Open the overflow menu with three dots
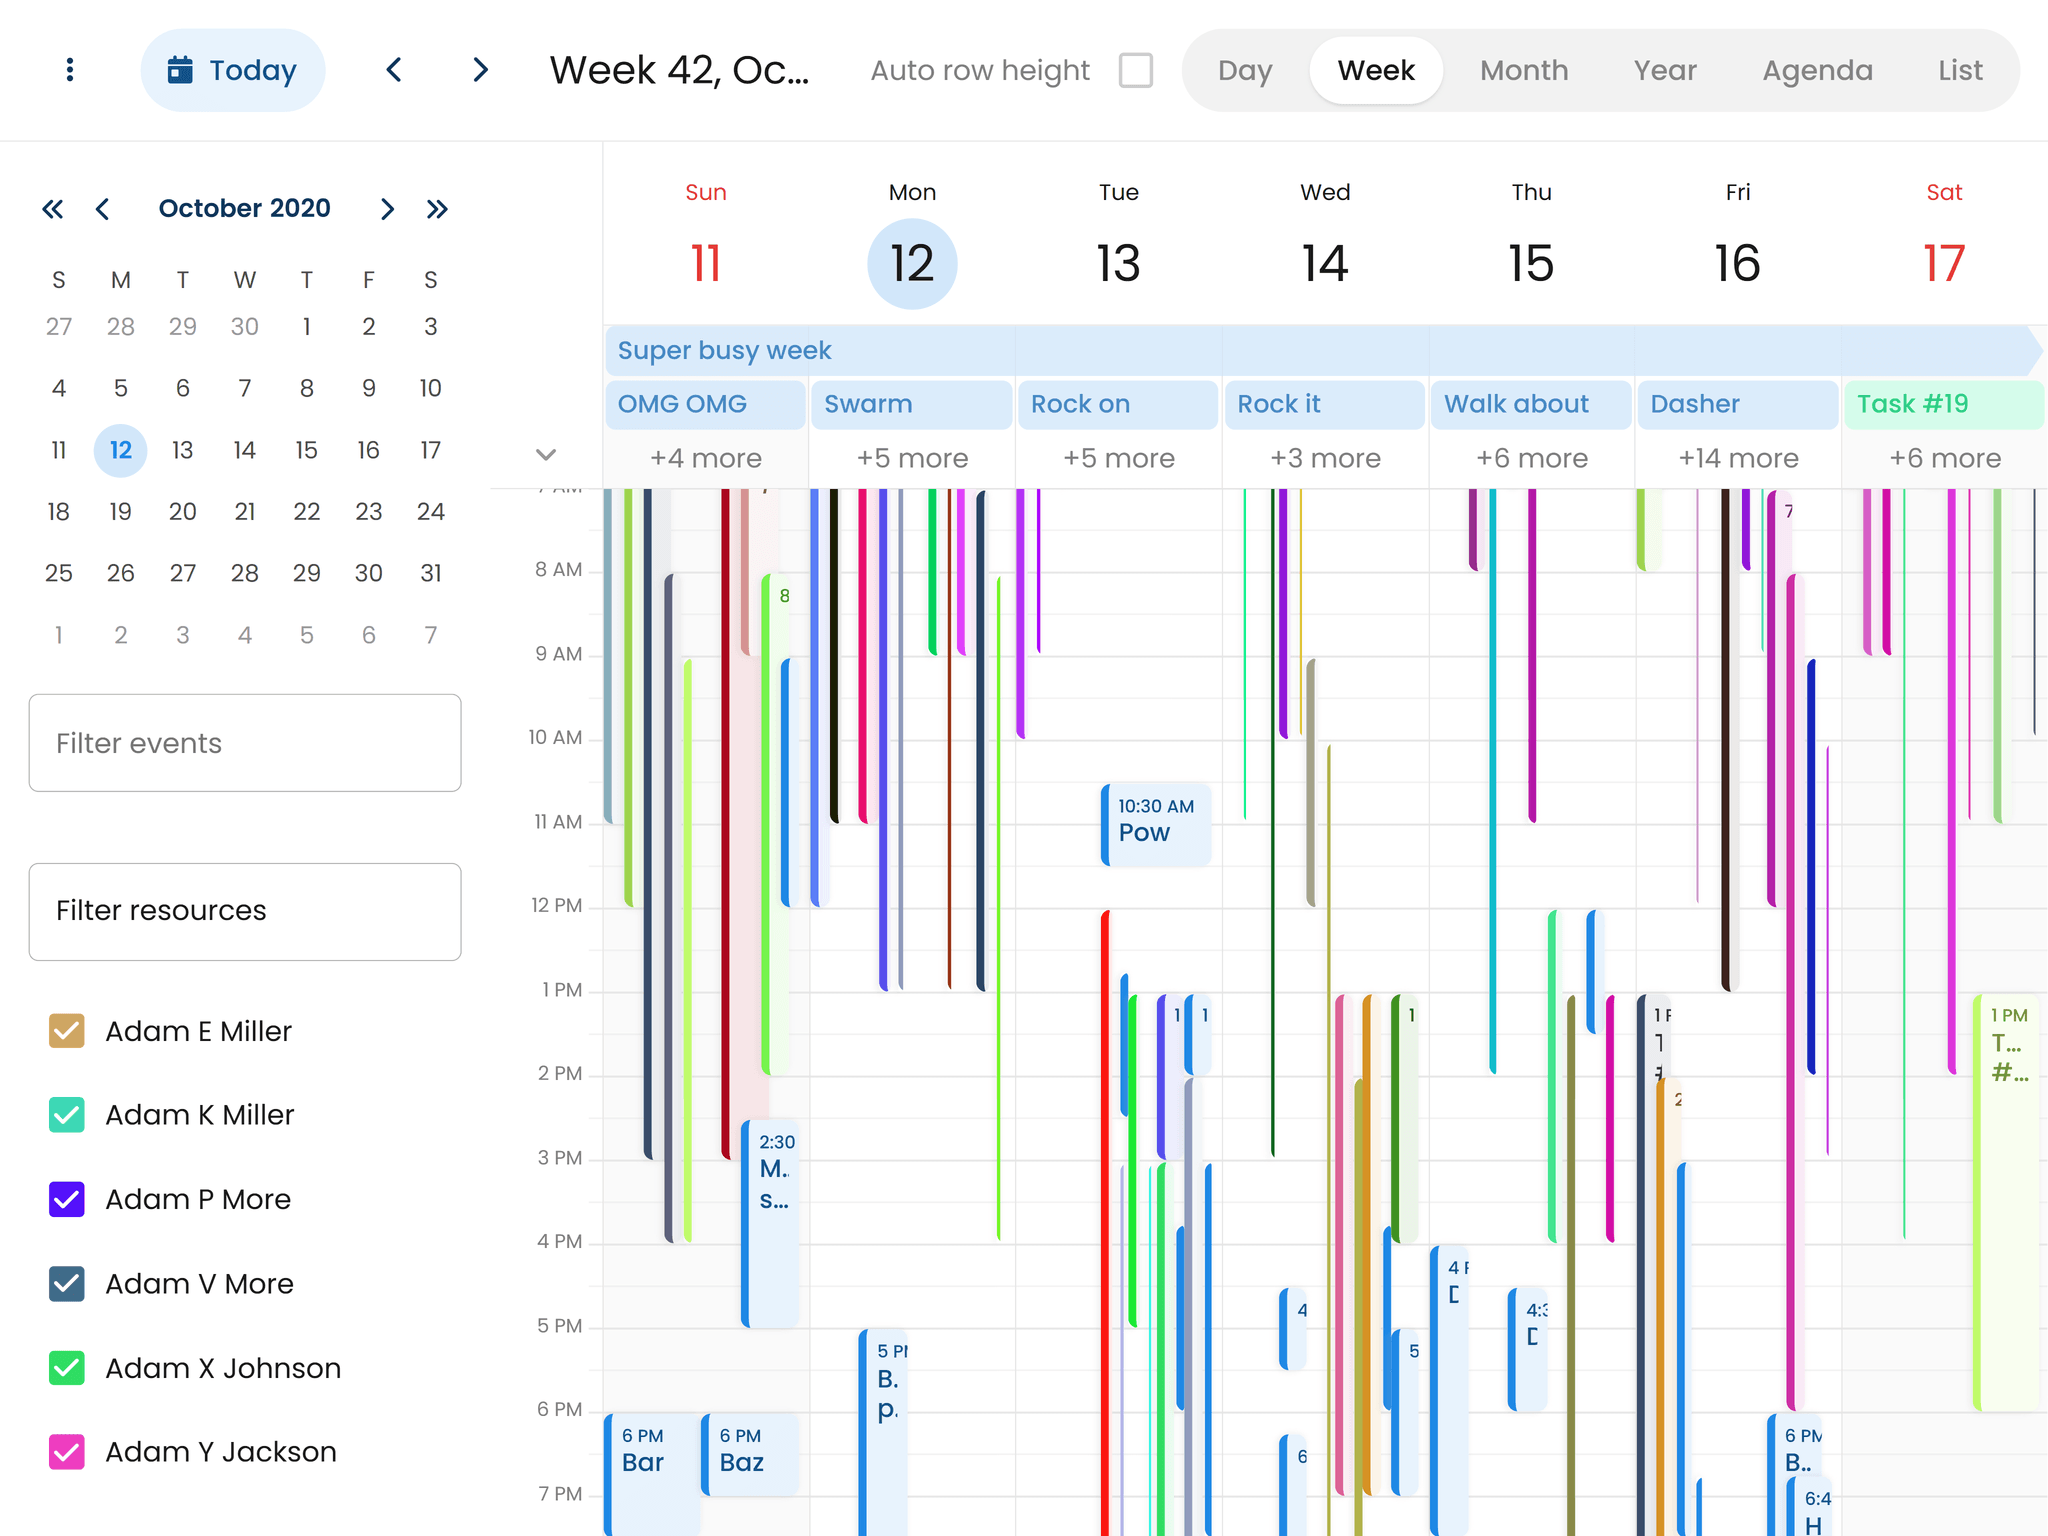The height and width of the screenshot is (1536, 2048). pos(68,70)
